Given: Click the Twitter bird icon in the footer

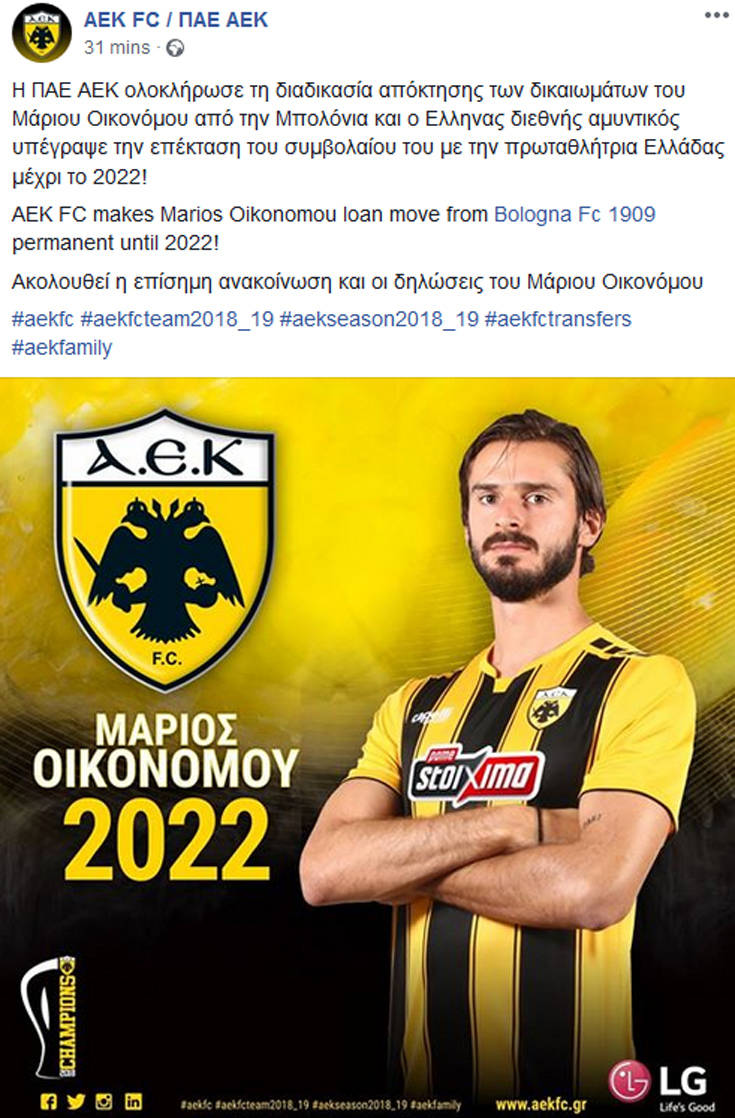Looking at the screenshot, I should coord(76,1102).
